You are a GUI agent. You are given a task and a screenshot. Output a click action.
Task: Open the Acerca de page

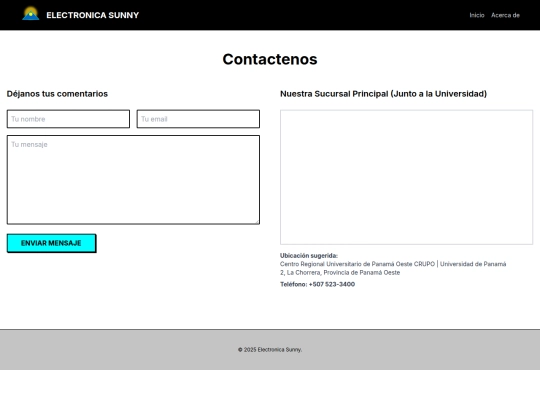[x=505, y=15]
